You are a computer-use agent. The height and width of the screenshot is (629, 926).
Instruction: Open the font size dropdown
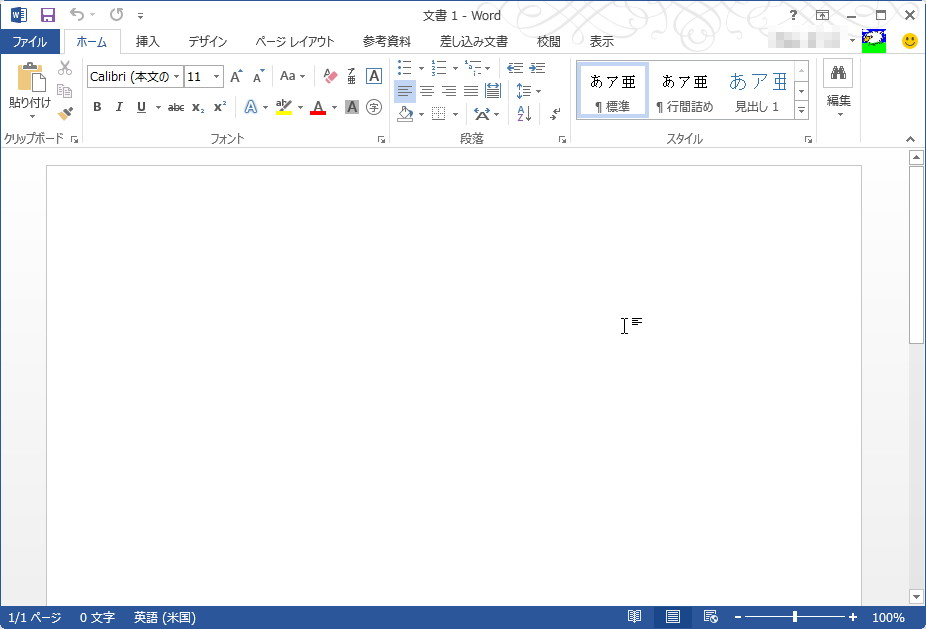pyautogui.click(x=217, y=76)
